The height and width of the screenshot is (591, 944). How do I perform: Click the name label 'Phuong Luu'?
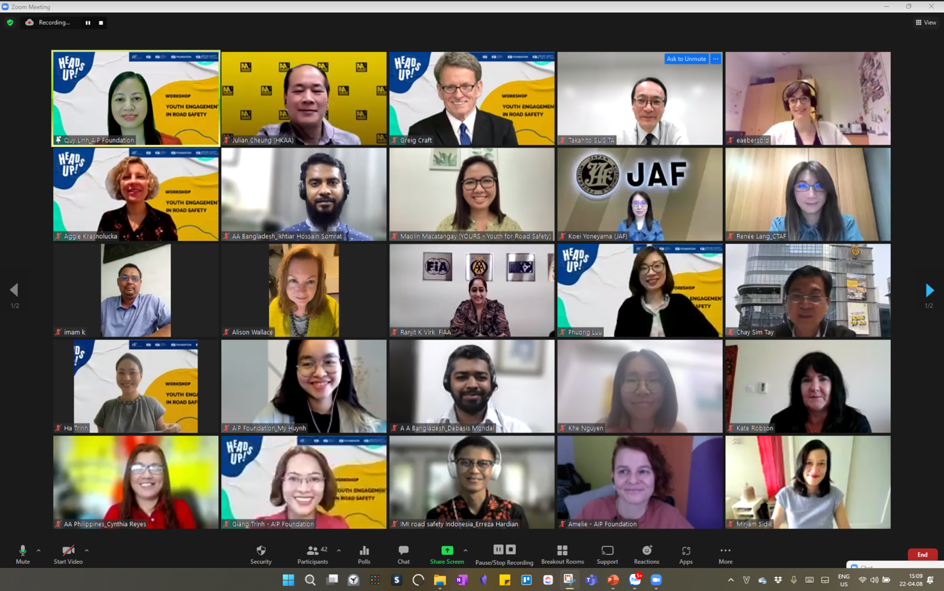(x=585, y=332)
